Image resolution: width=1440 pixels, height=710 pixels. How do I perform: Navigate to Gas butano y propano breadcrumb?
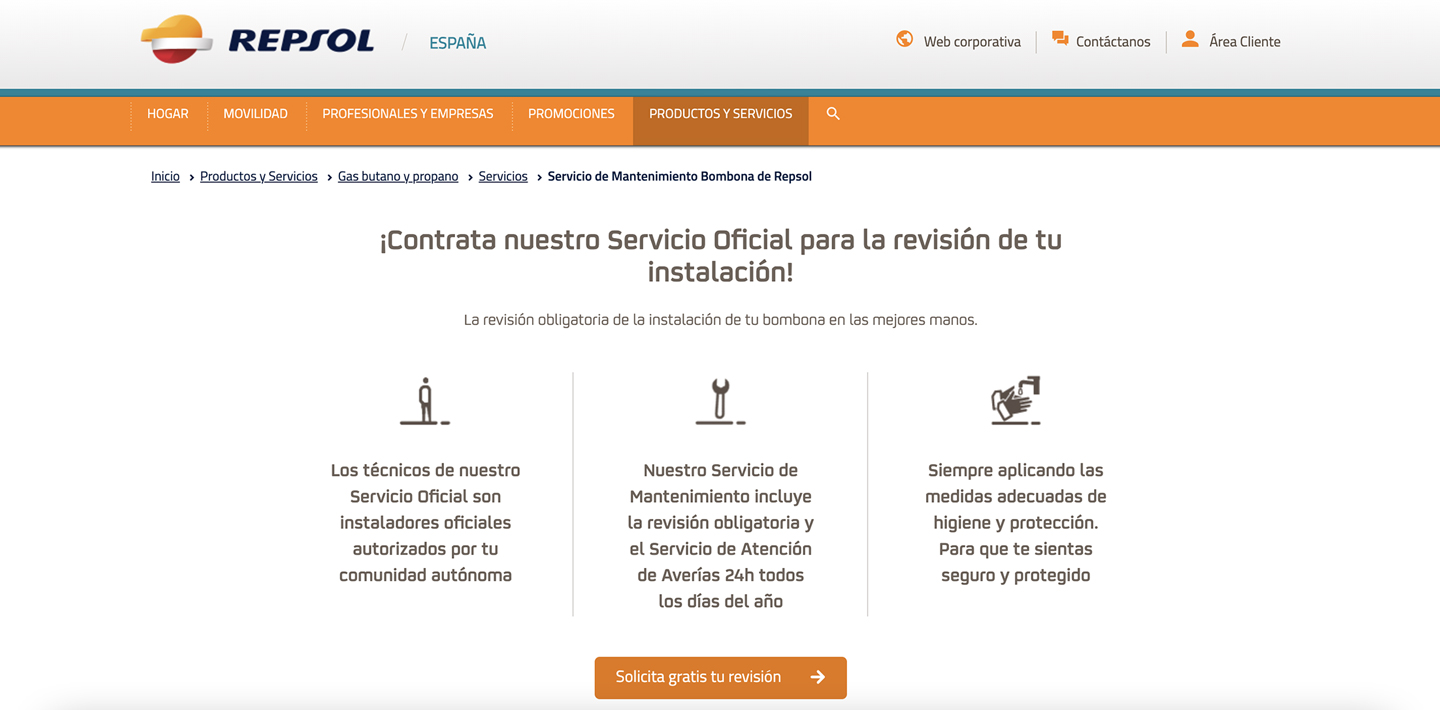pyautogui.click(x=398, y=177)
